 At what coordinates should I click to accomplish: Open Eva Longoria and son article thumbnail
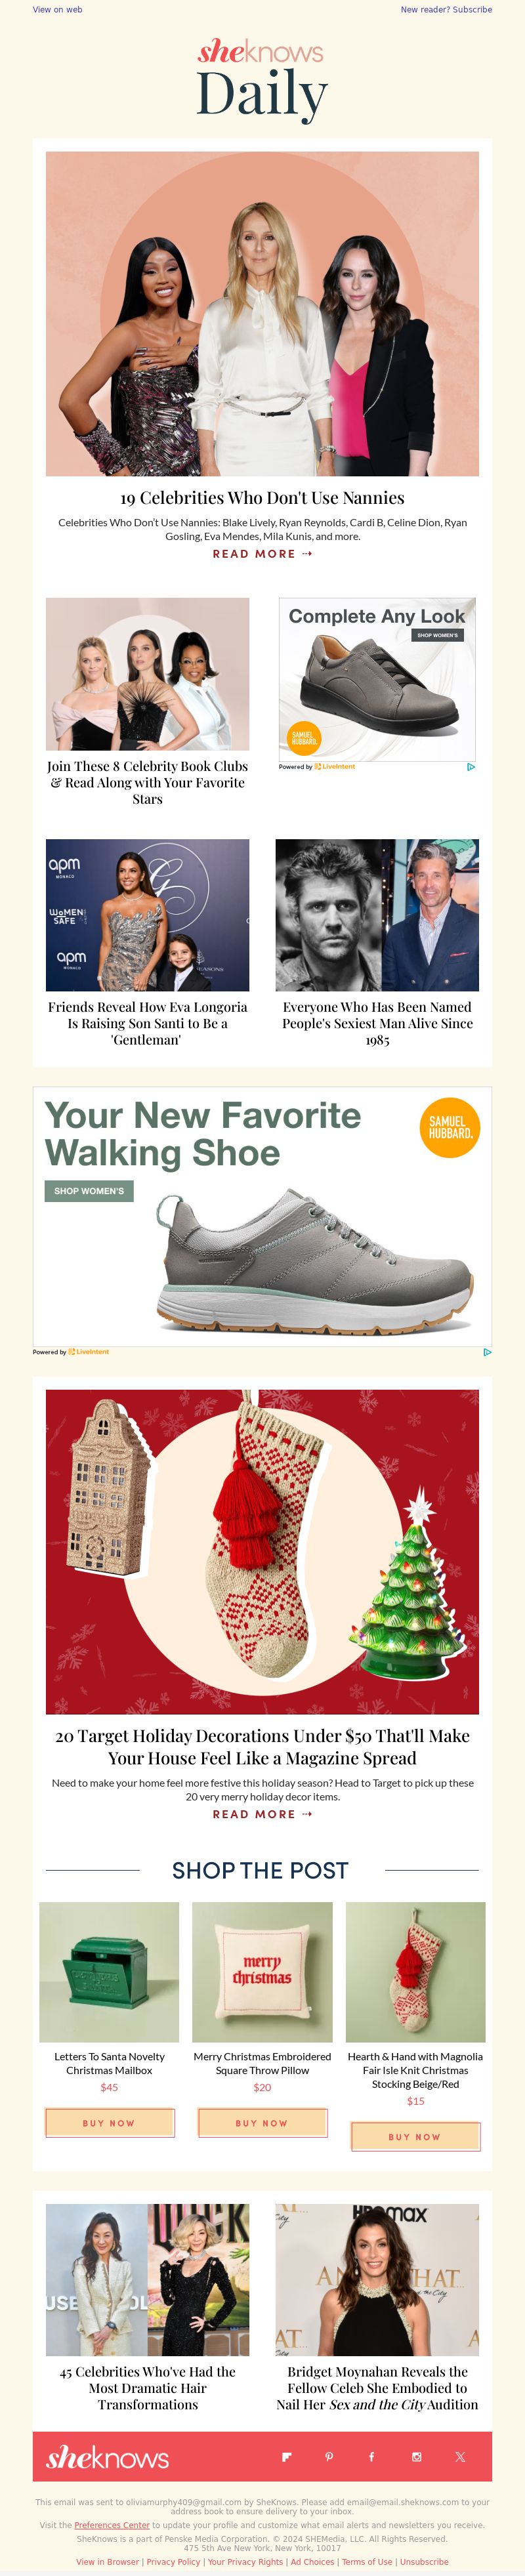pos(147,915)
